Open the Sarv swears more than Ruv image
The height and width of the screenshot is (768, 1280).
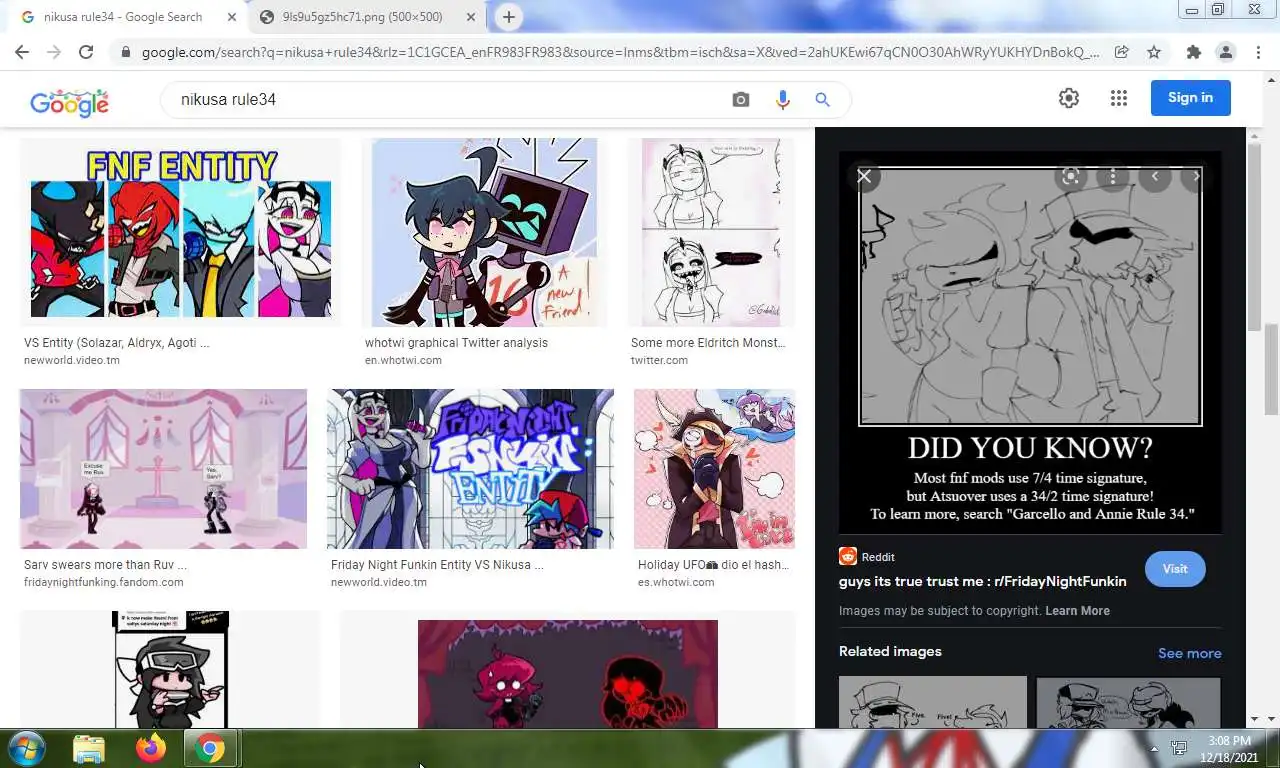pyautogui.click(x=163, y=469)
